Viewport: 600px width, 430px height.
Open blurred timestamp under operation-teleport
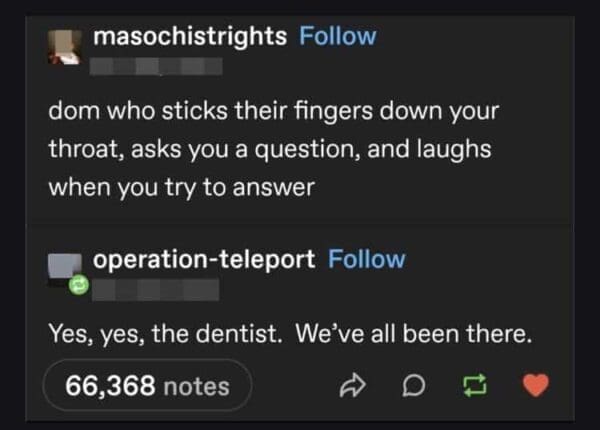155,290
